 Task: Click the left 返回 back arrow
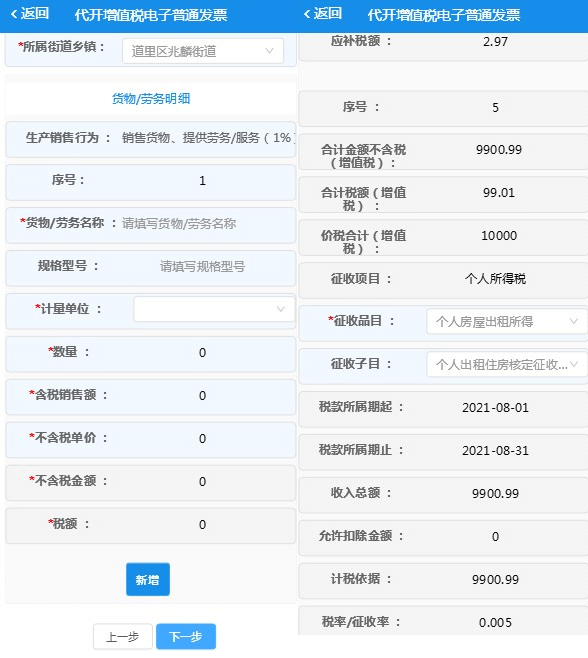[x=29, y=14]
